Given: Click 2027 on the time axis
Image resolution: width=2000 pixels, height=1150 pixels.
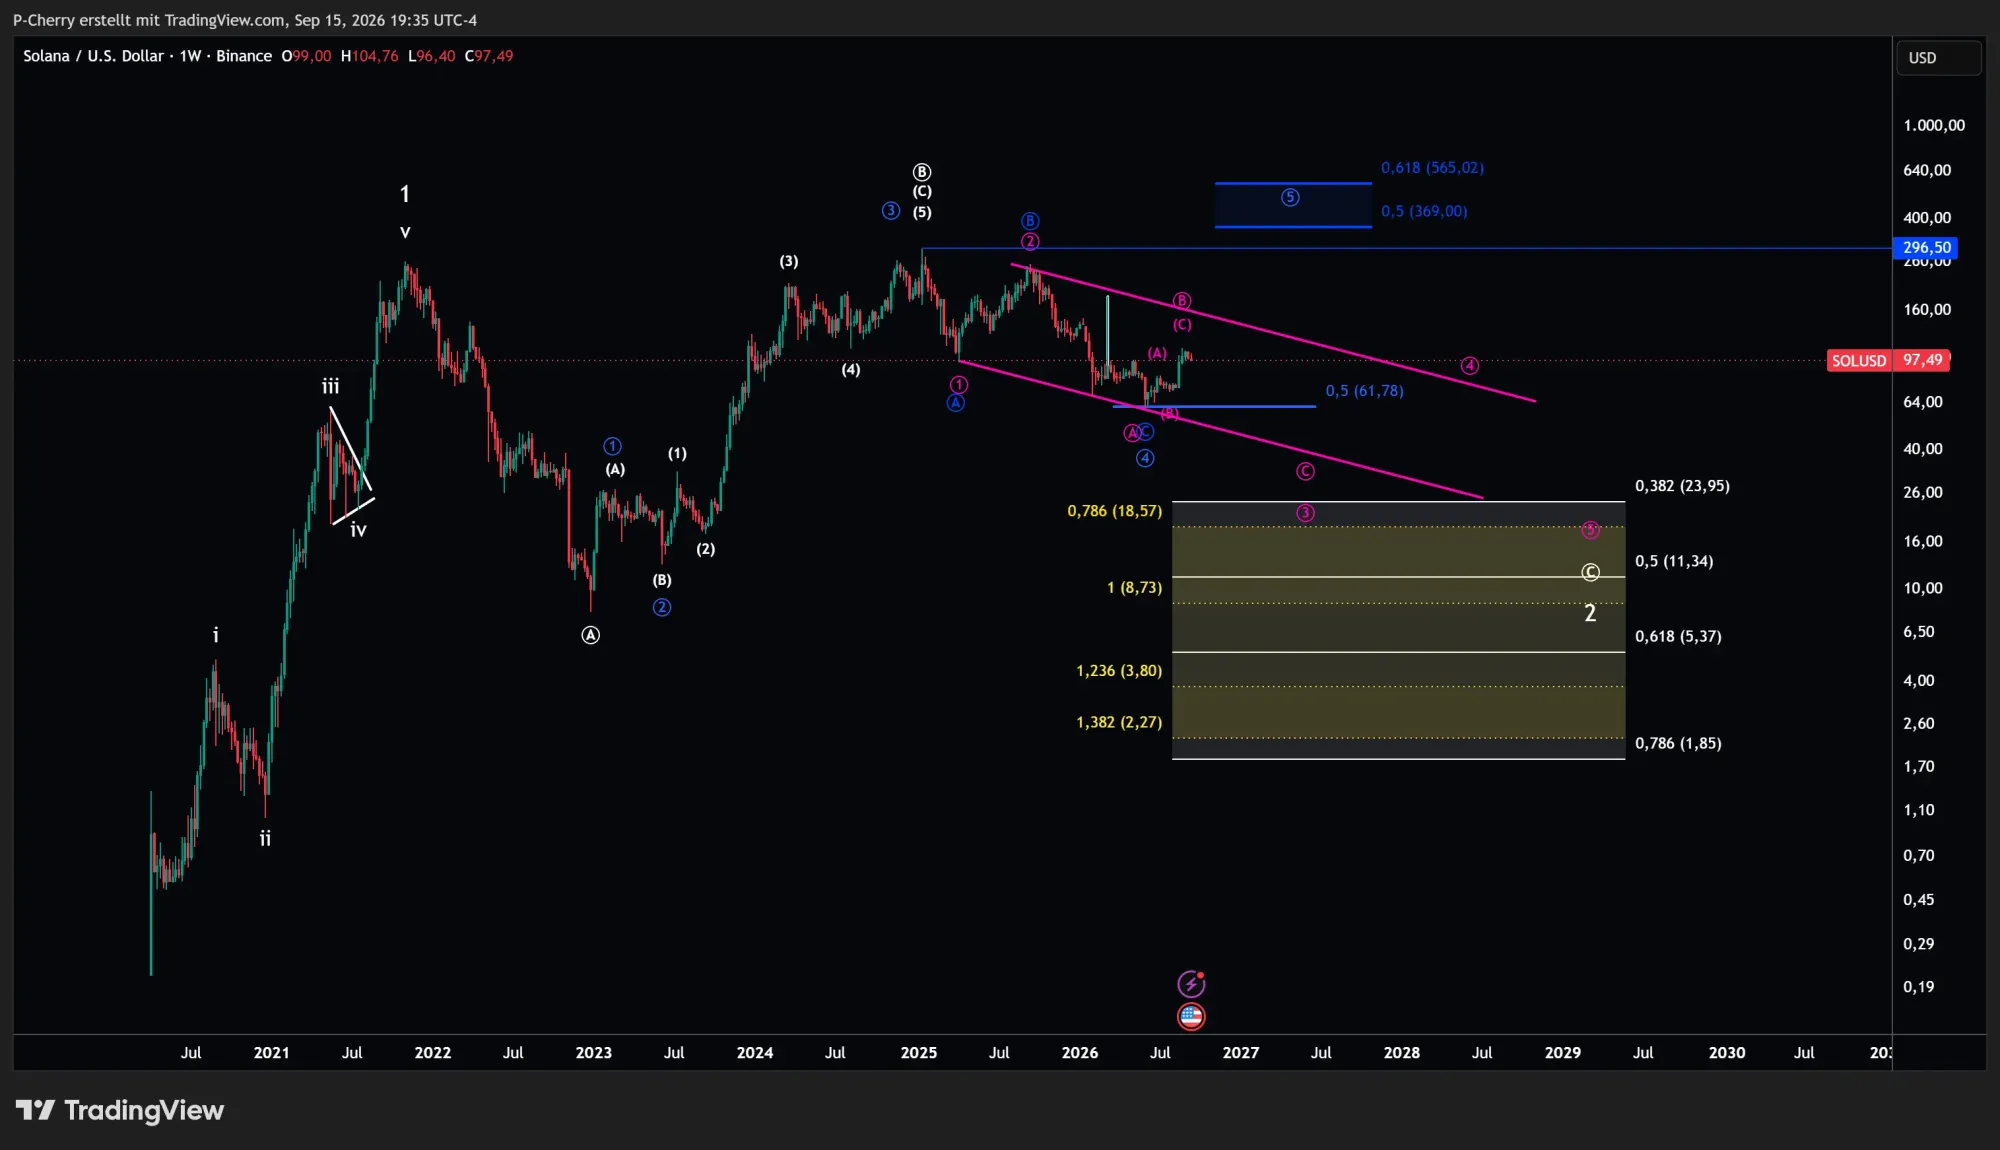Looking at the screenshot, I should click(1240, 1053).
